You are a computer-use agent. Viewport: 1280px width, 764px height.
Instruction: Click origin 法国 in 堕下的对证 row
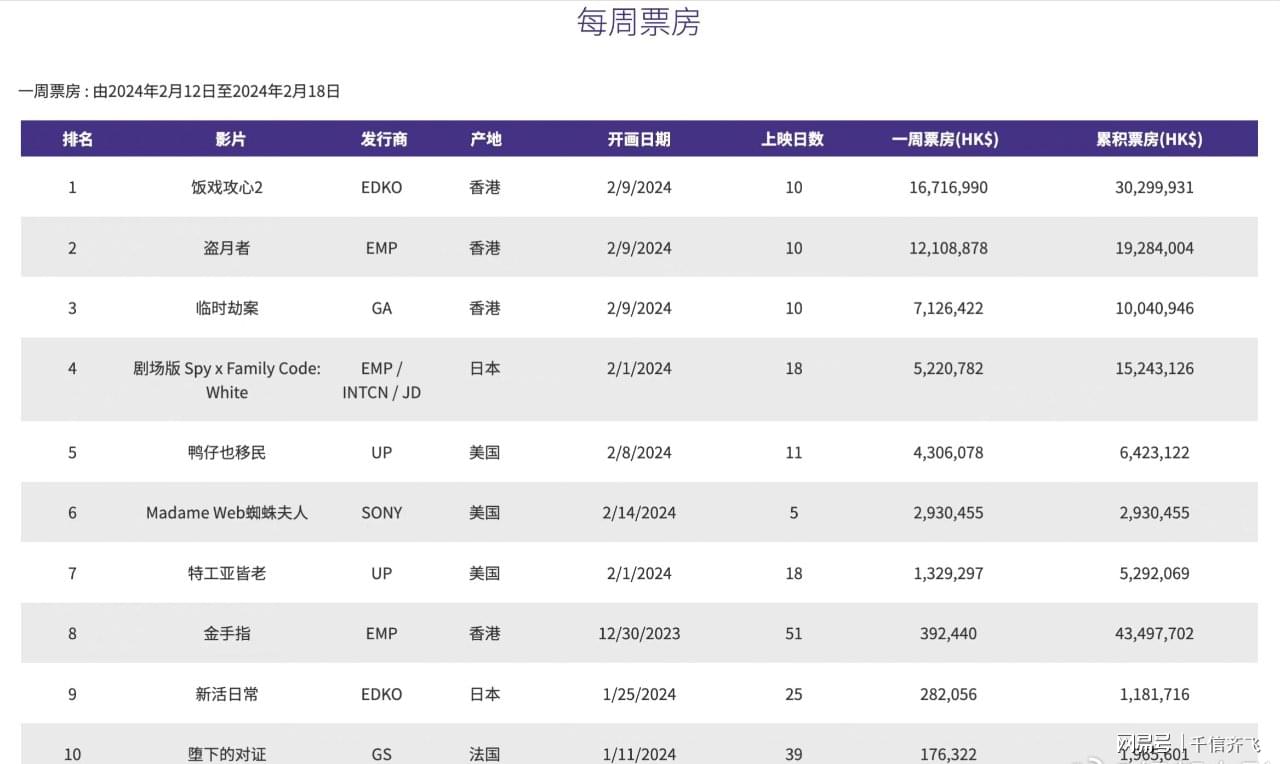point(485,754)
